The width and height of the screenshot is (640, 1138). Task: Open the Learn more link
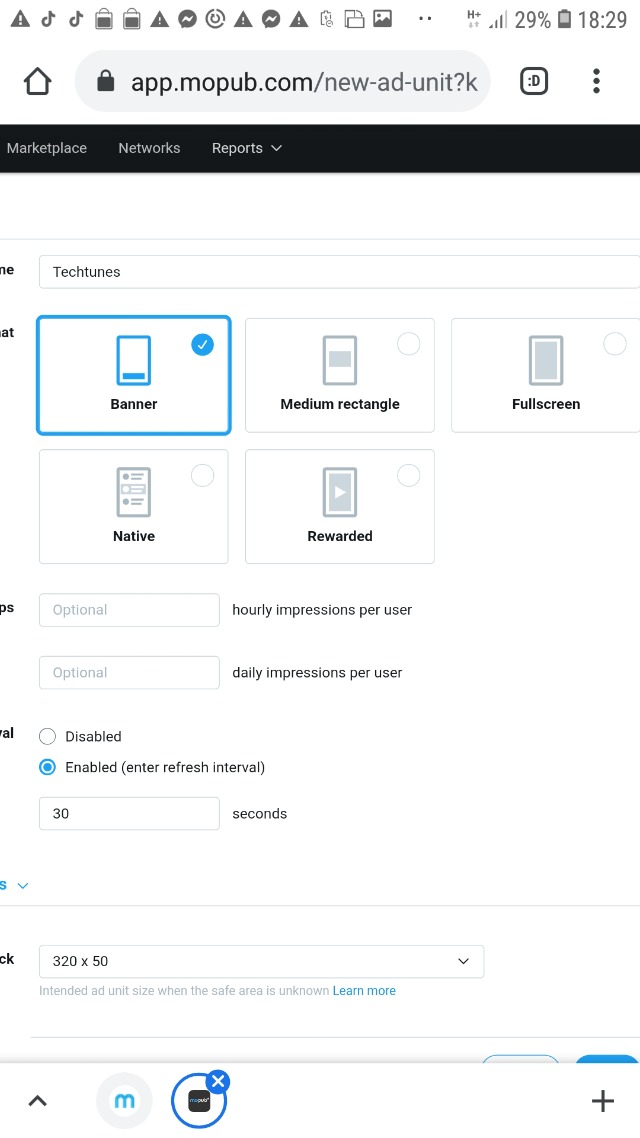tap(364, 991)
